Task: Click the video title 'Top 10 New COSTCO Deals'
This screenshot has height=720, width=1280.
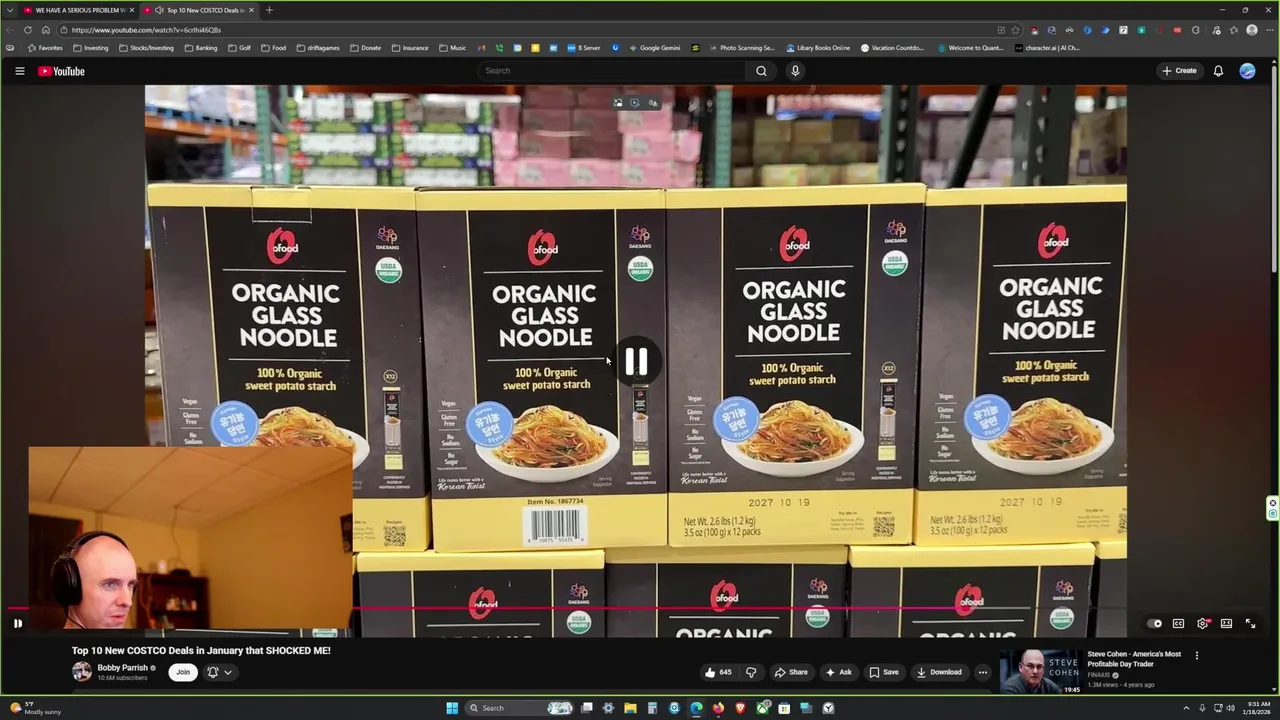Action: click(201, 650)
